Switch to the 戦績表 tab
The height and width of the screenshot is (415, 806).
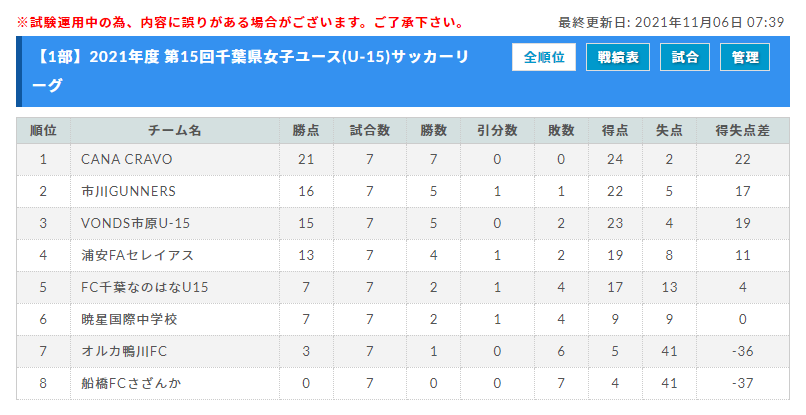[618, 57]
